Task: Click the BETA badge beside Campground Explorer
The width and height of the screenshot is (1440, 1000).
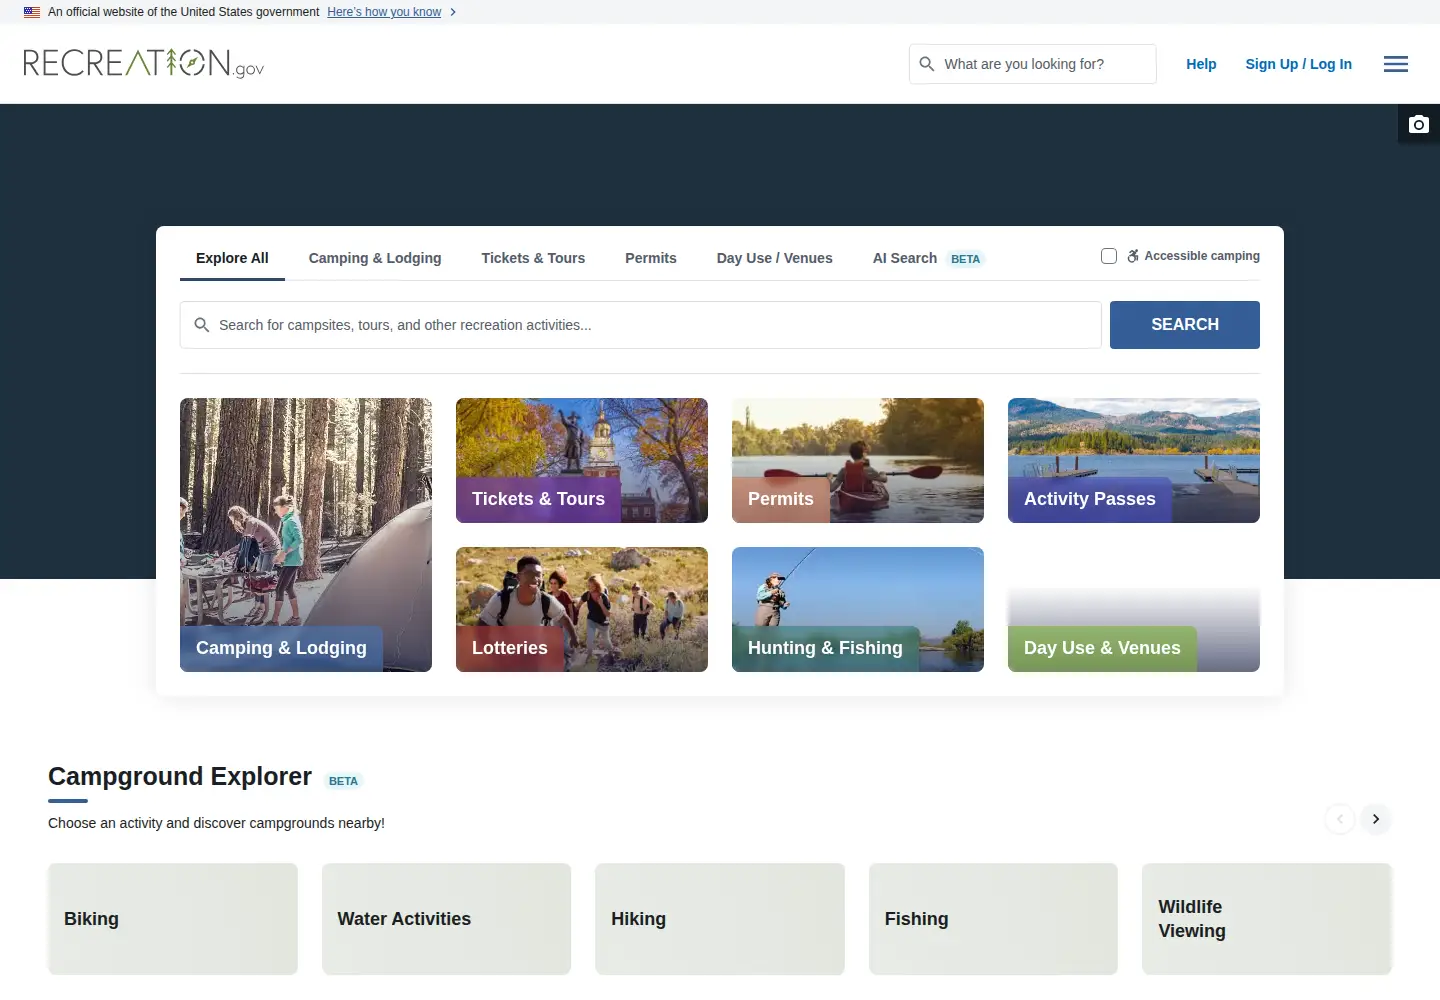Action: 343,781
